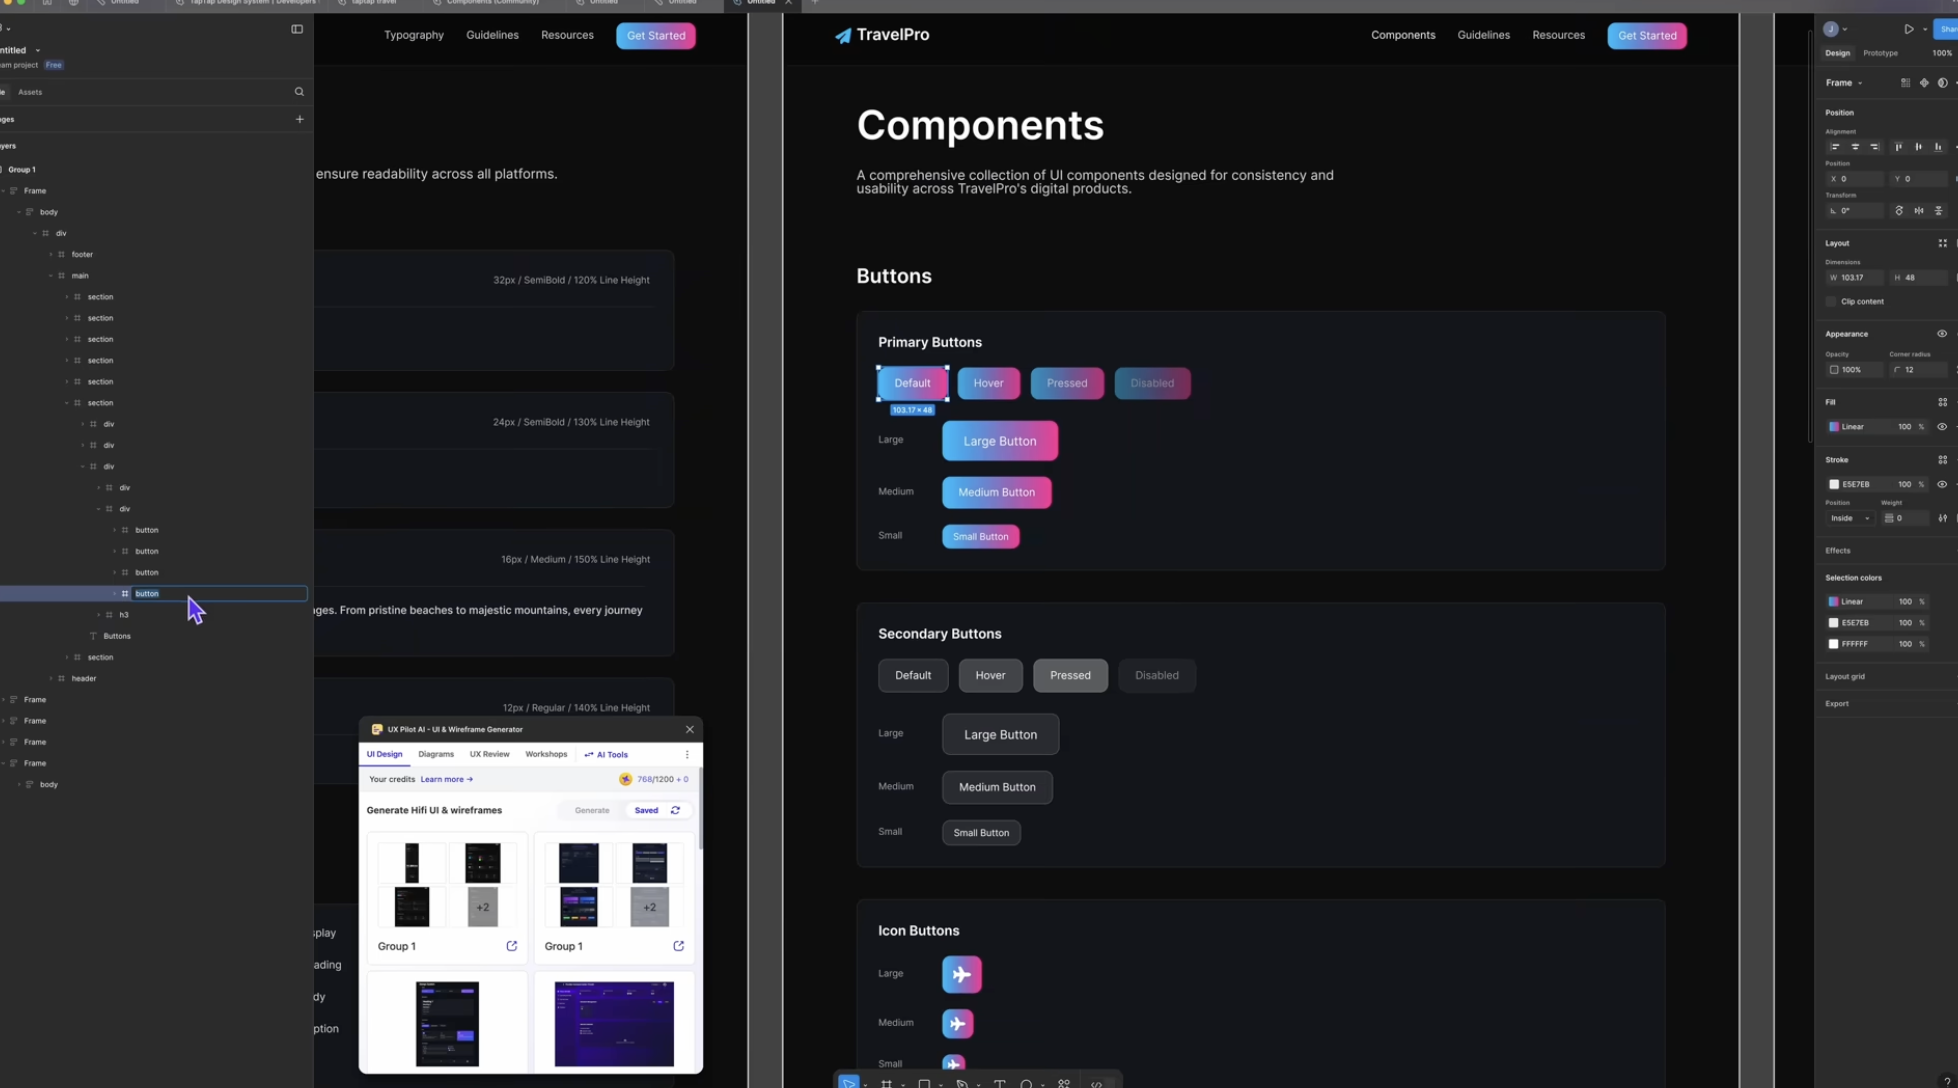The image size is (1958, 1088).
Task: Align horizontal centers icon
Action: pos(1855,147)
